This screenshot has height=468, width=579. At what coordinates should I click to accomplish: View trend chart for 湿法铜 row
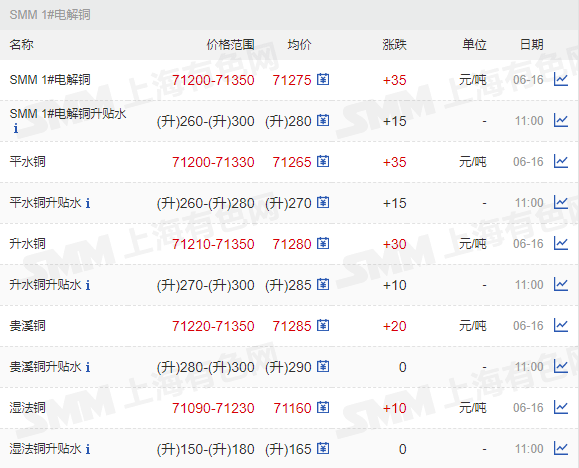click(561, 407)
